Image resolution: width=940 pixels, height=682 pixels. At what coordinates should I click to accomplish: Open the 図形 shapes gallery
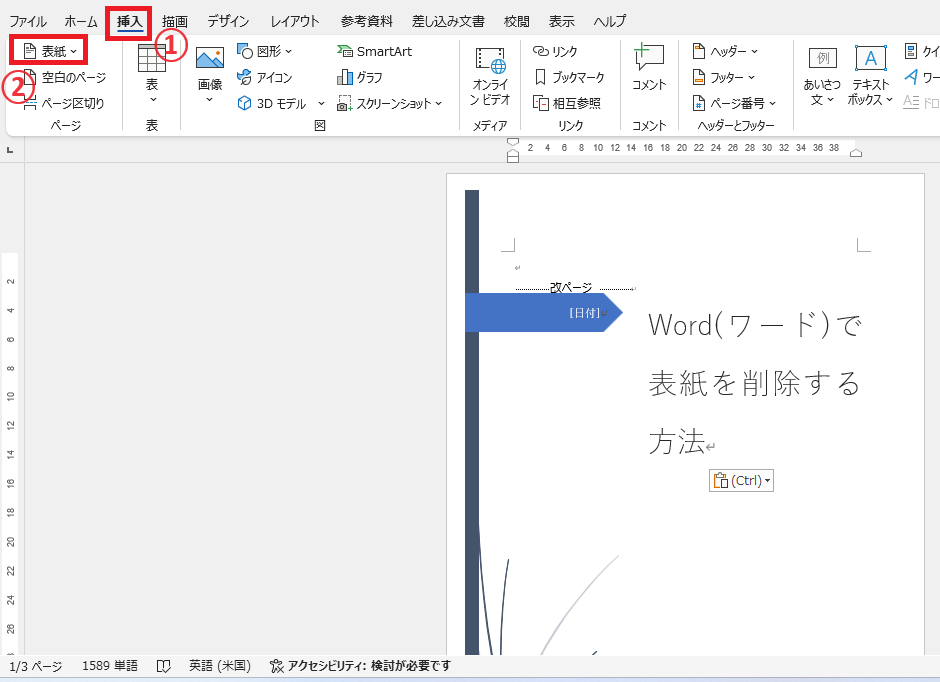[x=265, y=52]
